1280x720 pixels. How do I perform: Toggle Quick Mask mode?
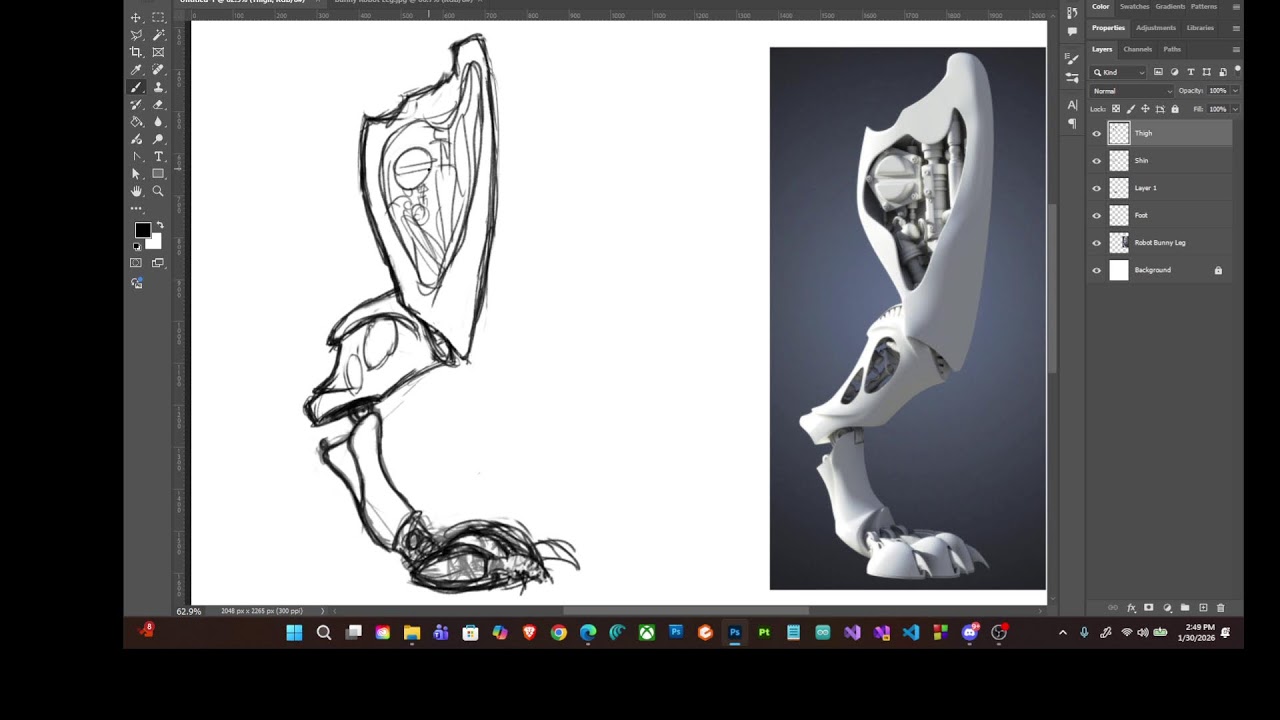tap(136, 263)
